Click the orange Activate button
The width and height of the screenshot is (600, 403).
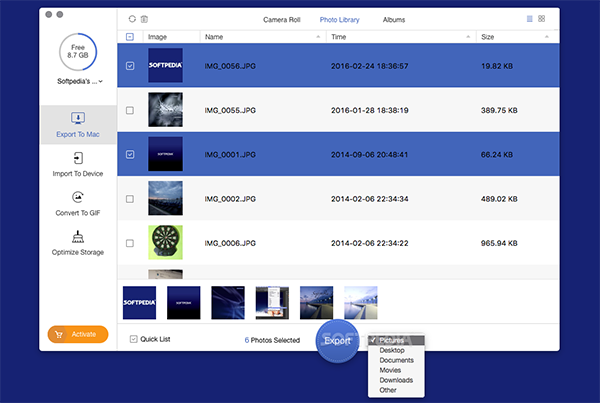point(78,334)
